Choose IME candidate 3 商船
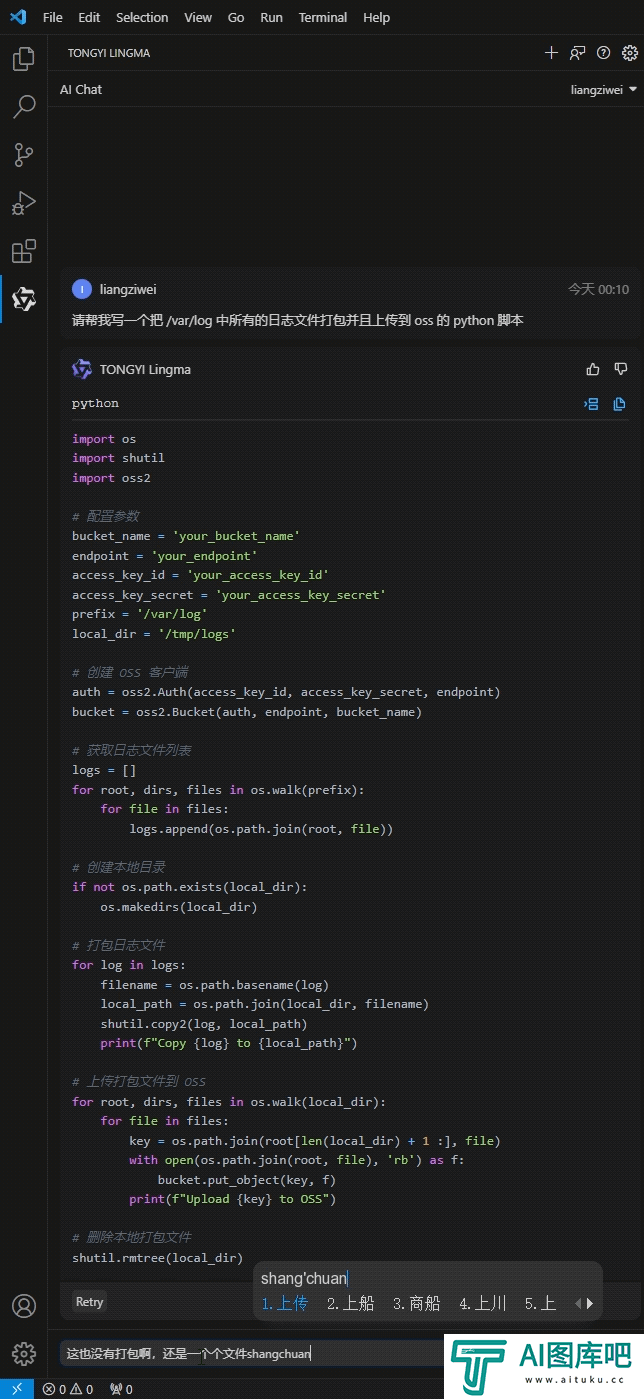644x1399 pixels. (417, 1303)
